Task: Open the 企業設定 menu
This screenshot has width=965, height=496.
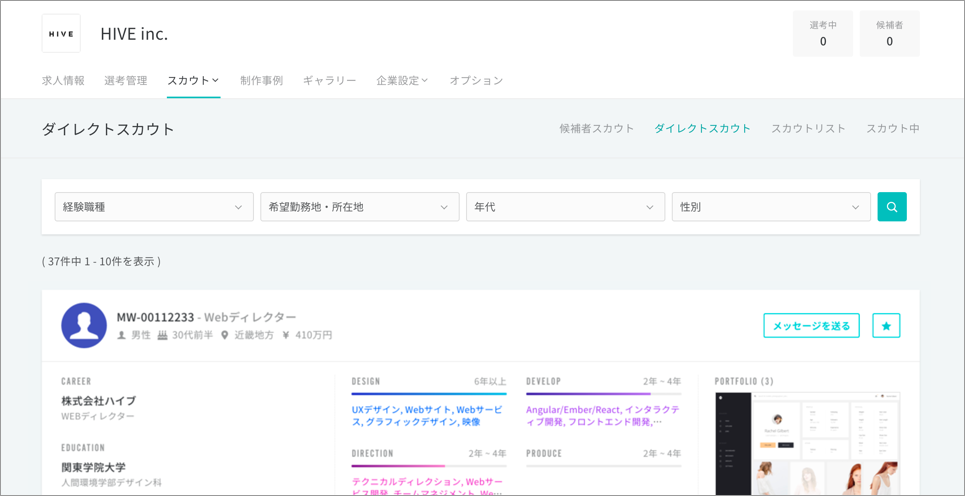Action: (x=402, y=81)
